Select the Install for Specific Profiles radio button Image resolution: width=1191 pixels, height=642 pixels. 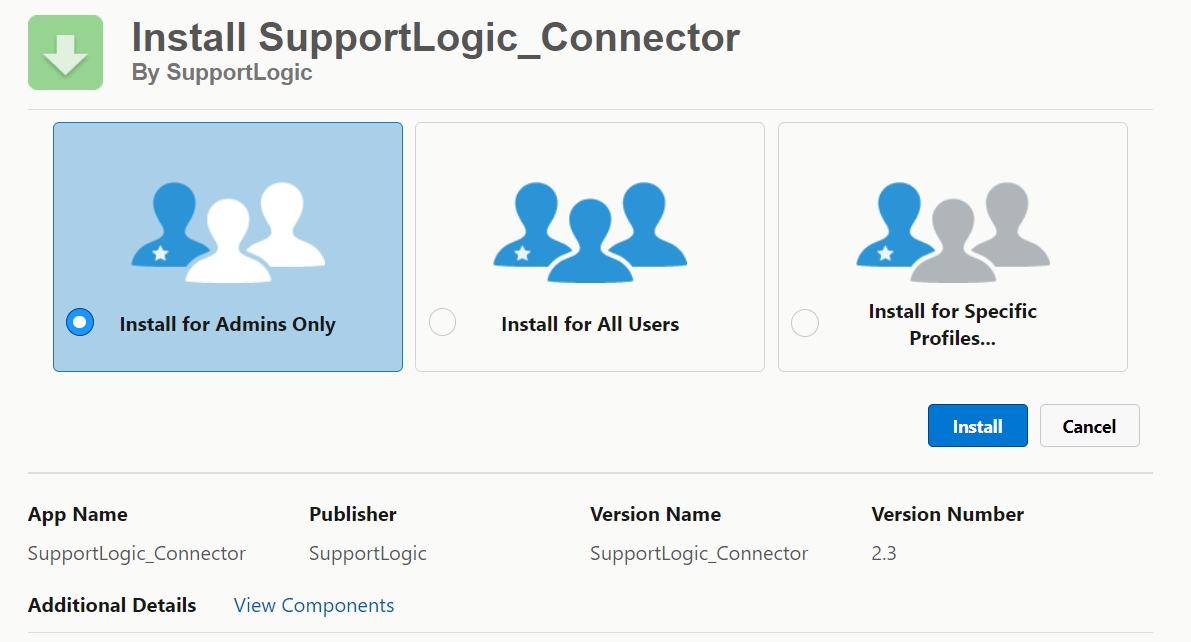[x=804, y=323]
